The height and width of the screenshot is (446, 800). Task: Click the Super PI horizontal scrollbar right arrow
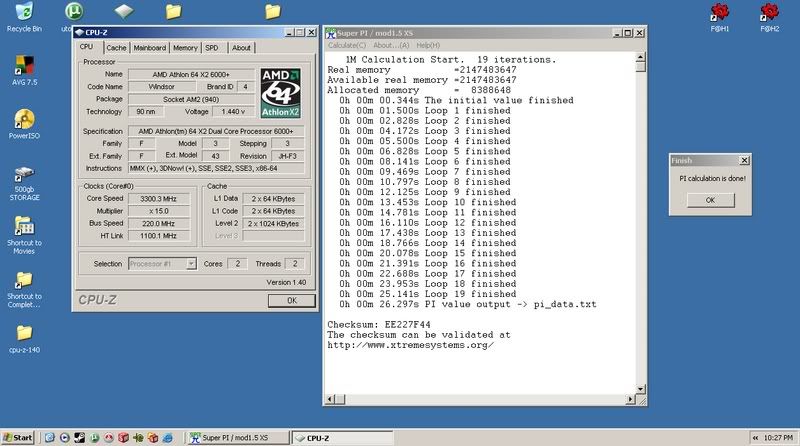pos(631,400)
